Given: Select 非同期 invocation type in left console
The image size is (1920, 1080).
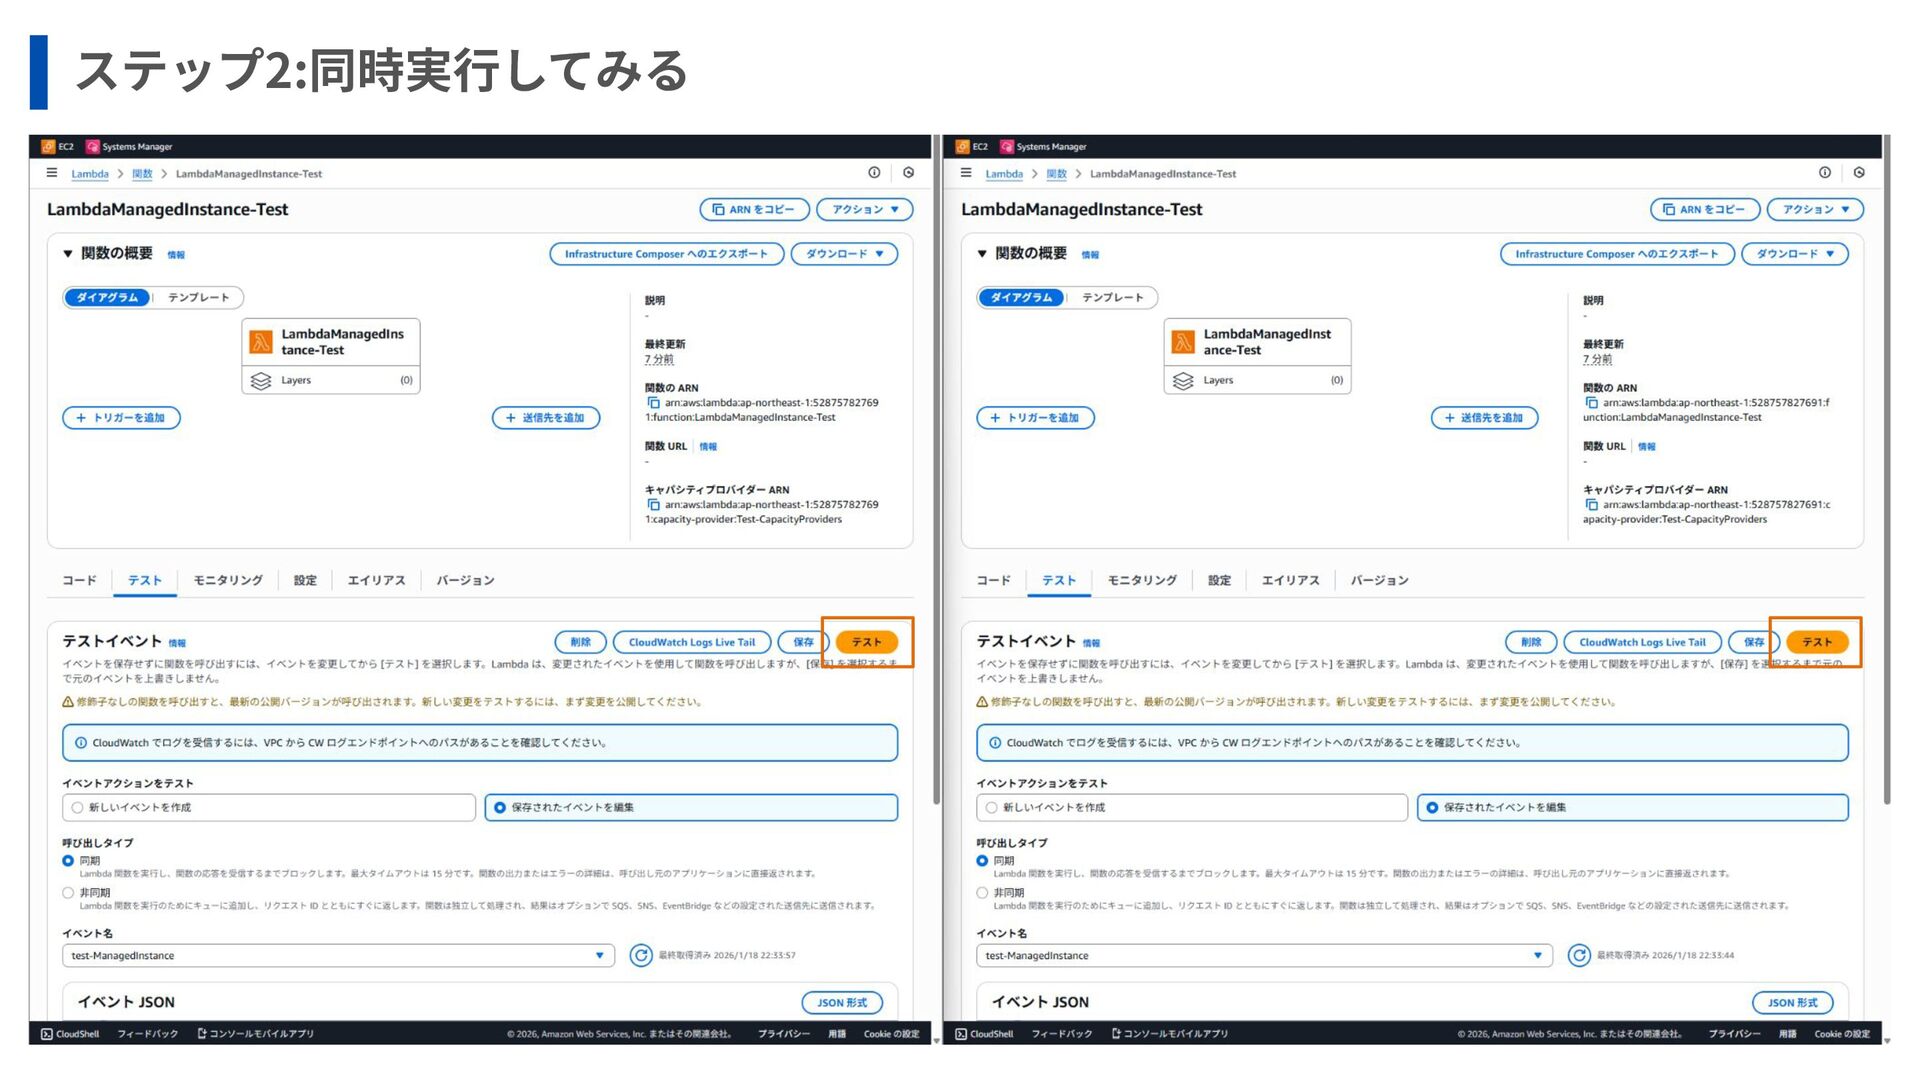Looking at the screenshot, I should 68,893.
